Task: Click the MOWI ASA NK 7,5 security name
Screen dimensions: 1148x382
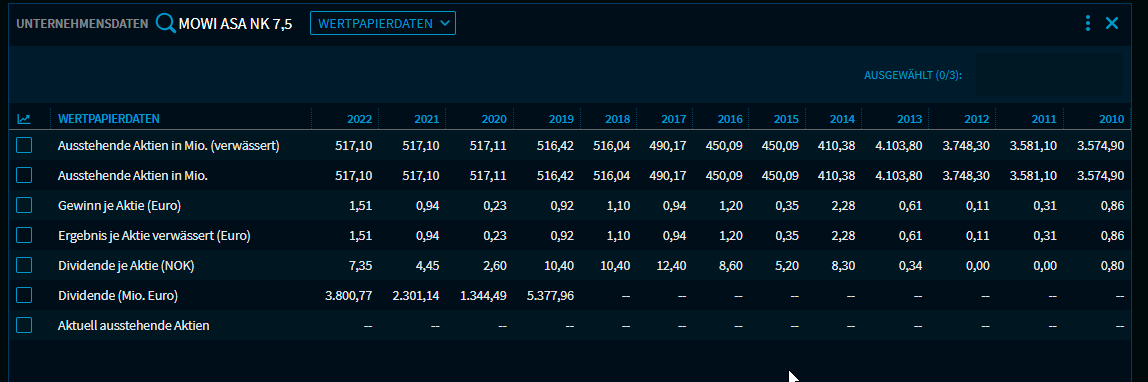Action: [x=235, y=24]
